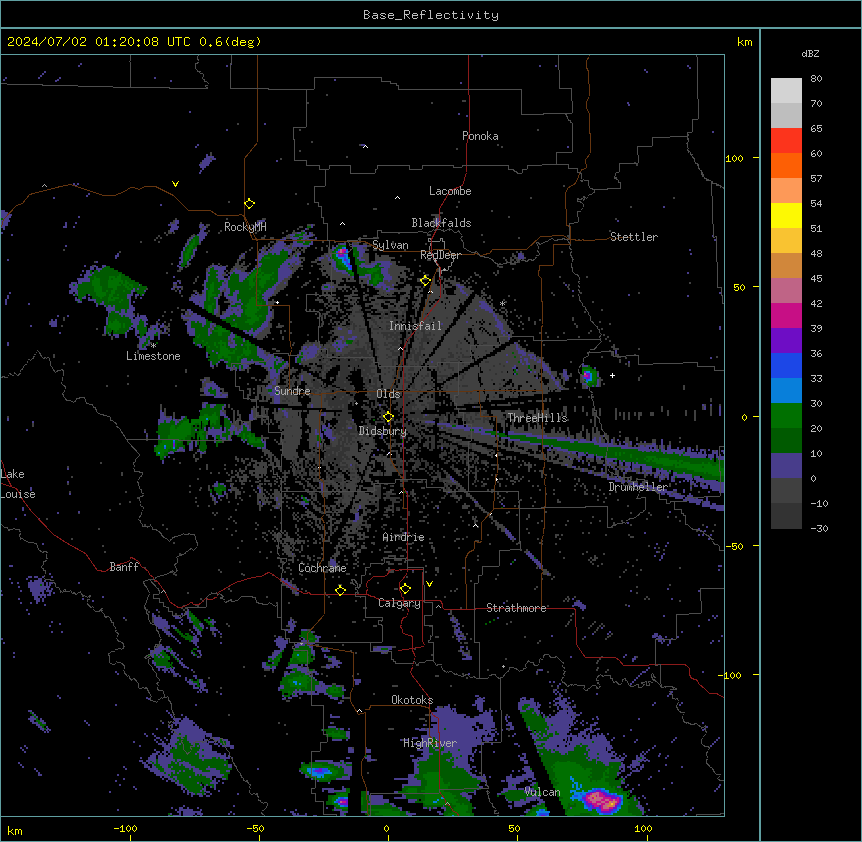
Task: Click the yellow diamond marker above Calgary label
Action: point(405,589)
